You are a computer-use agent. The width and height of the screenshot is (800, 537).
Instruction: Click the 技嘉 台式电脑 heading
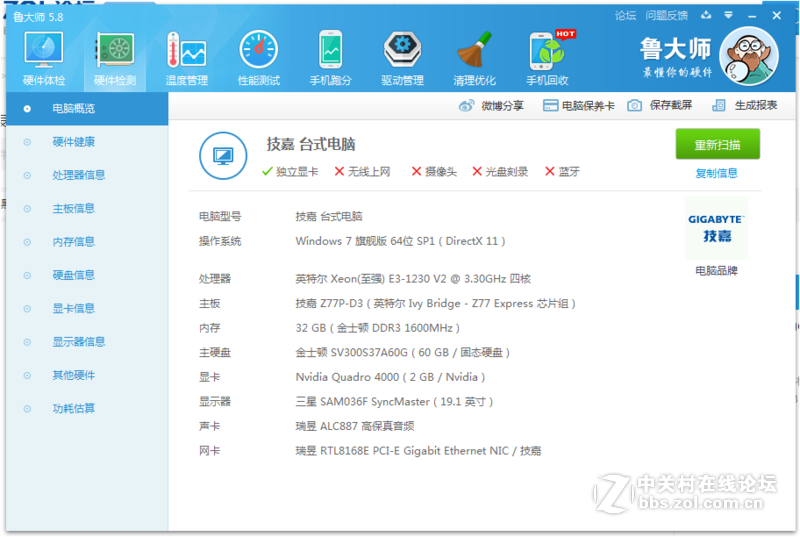[311, 144]
